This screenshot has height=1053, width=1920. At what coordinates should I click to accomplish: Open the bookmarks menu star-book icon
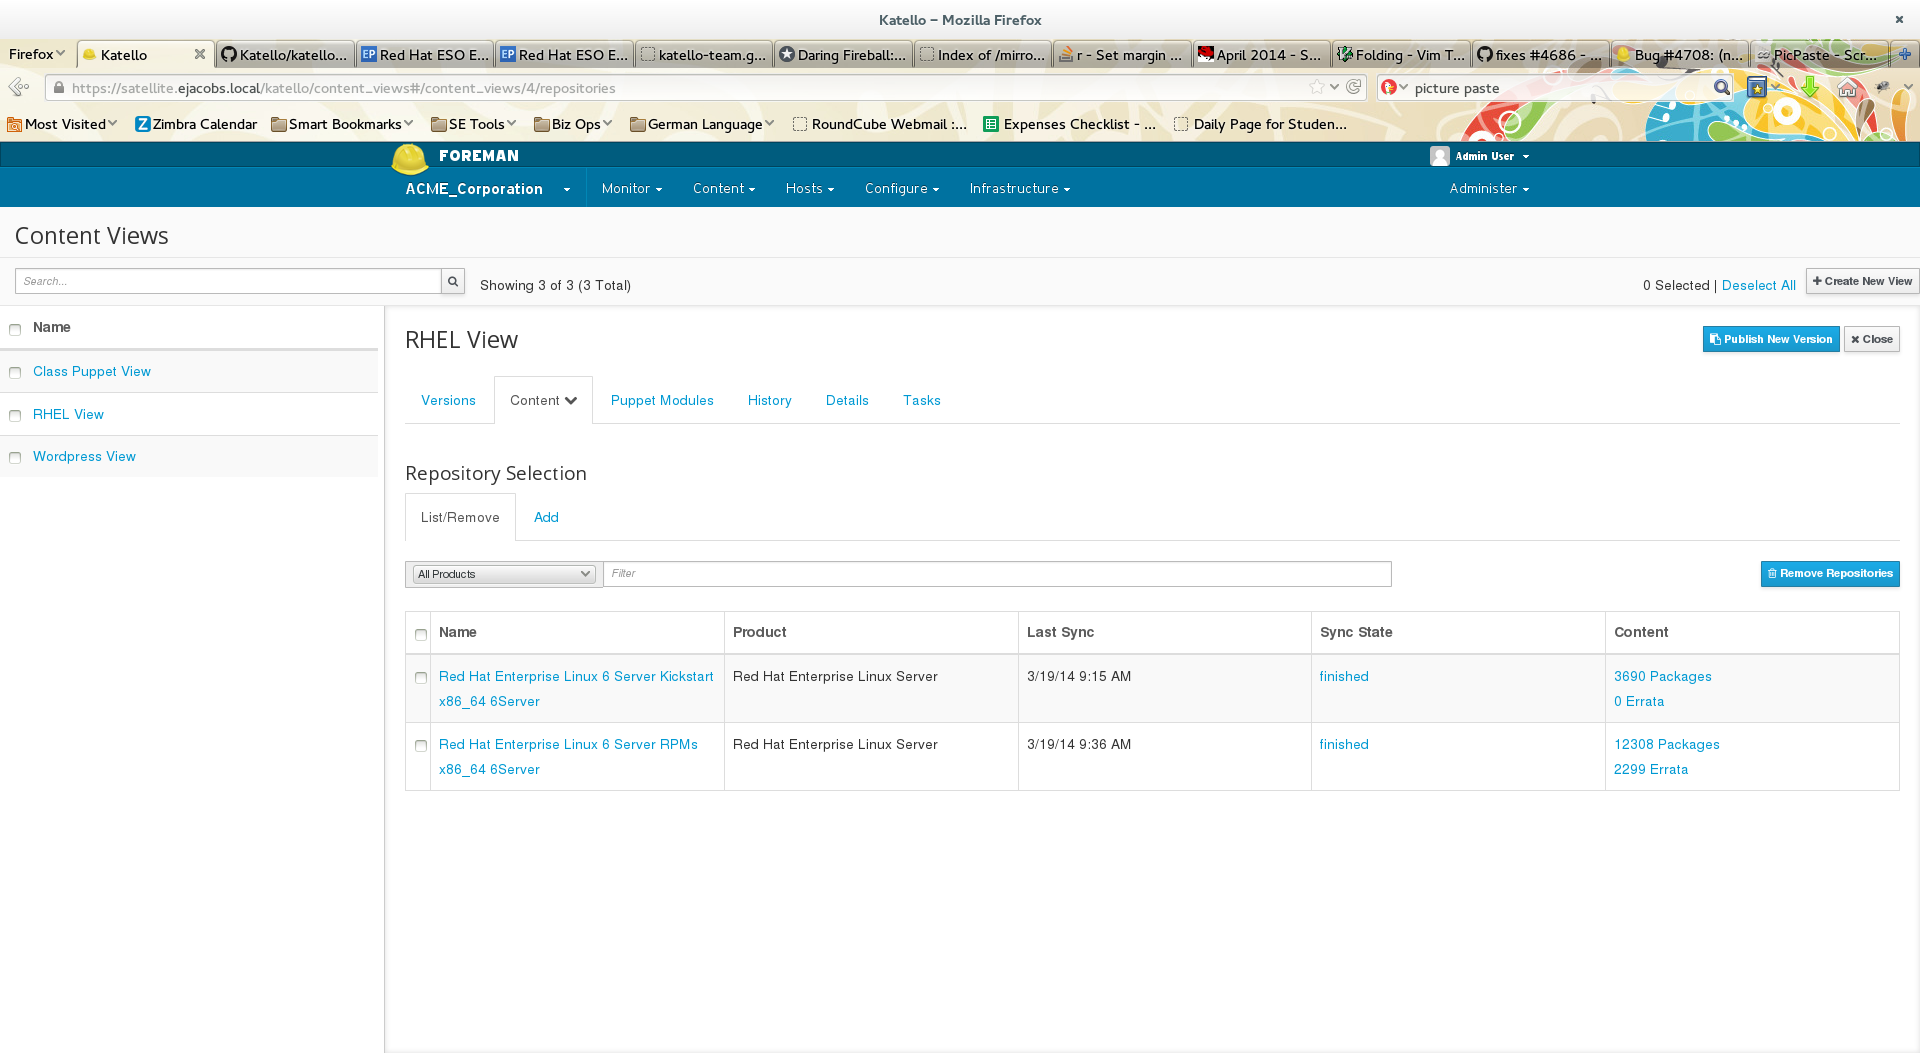pyautogui.click(x=1757, y=88)
